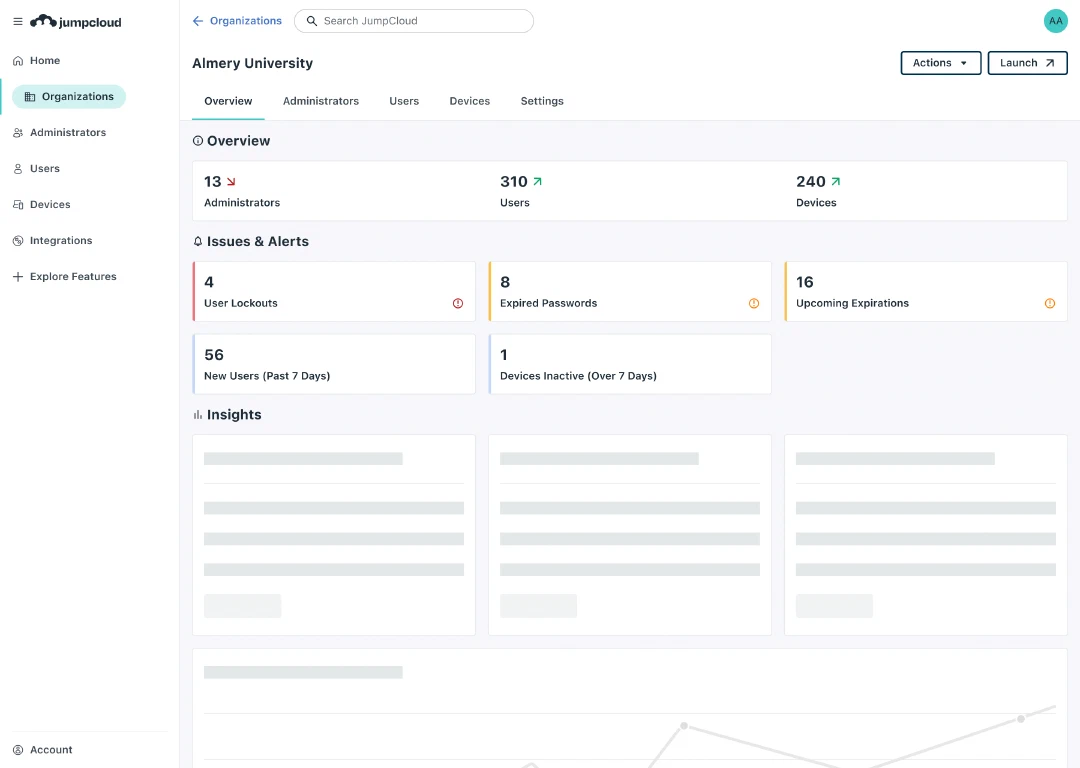Viewport: 1080px width, 768px height.
Task: Click the Launch button
Action: coord(1028,63)
